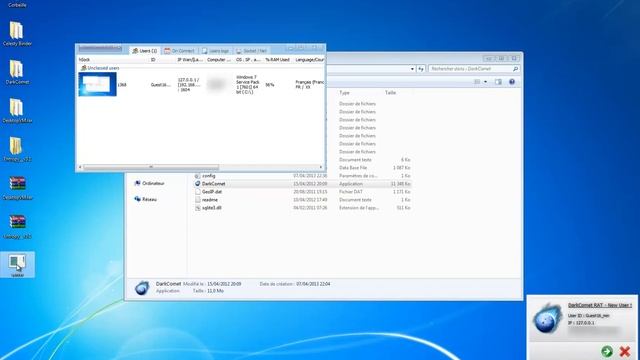Toggle the Explorer preview pane icon
The width and height of the screenshot is (640, 360).
pyautogui.click(x=498, y=82)
